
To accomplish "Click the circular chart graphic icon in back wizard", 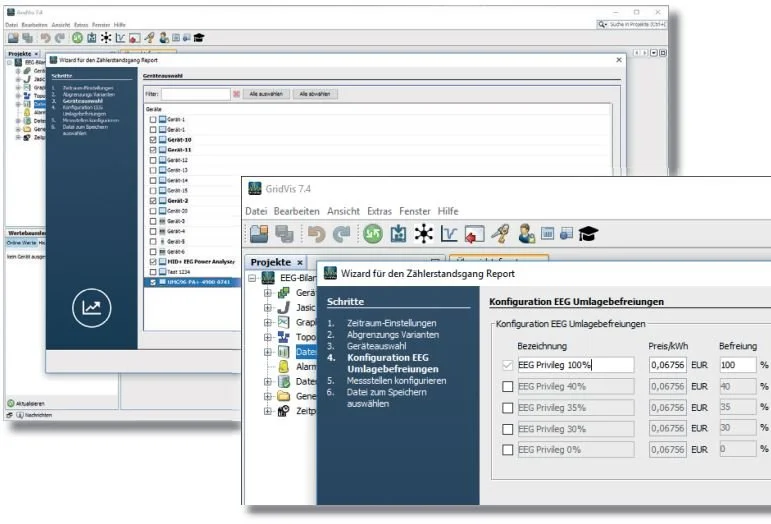I will (91, 308).
